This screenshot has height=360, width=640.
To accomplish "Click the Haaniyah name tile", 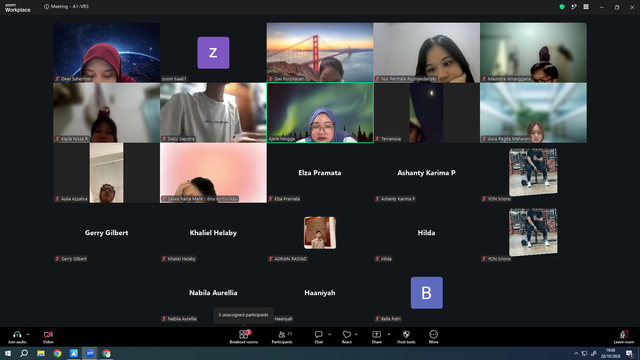I will [x=320, y=293].
